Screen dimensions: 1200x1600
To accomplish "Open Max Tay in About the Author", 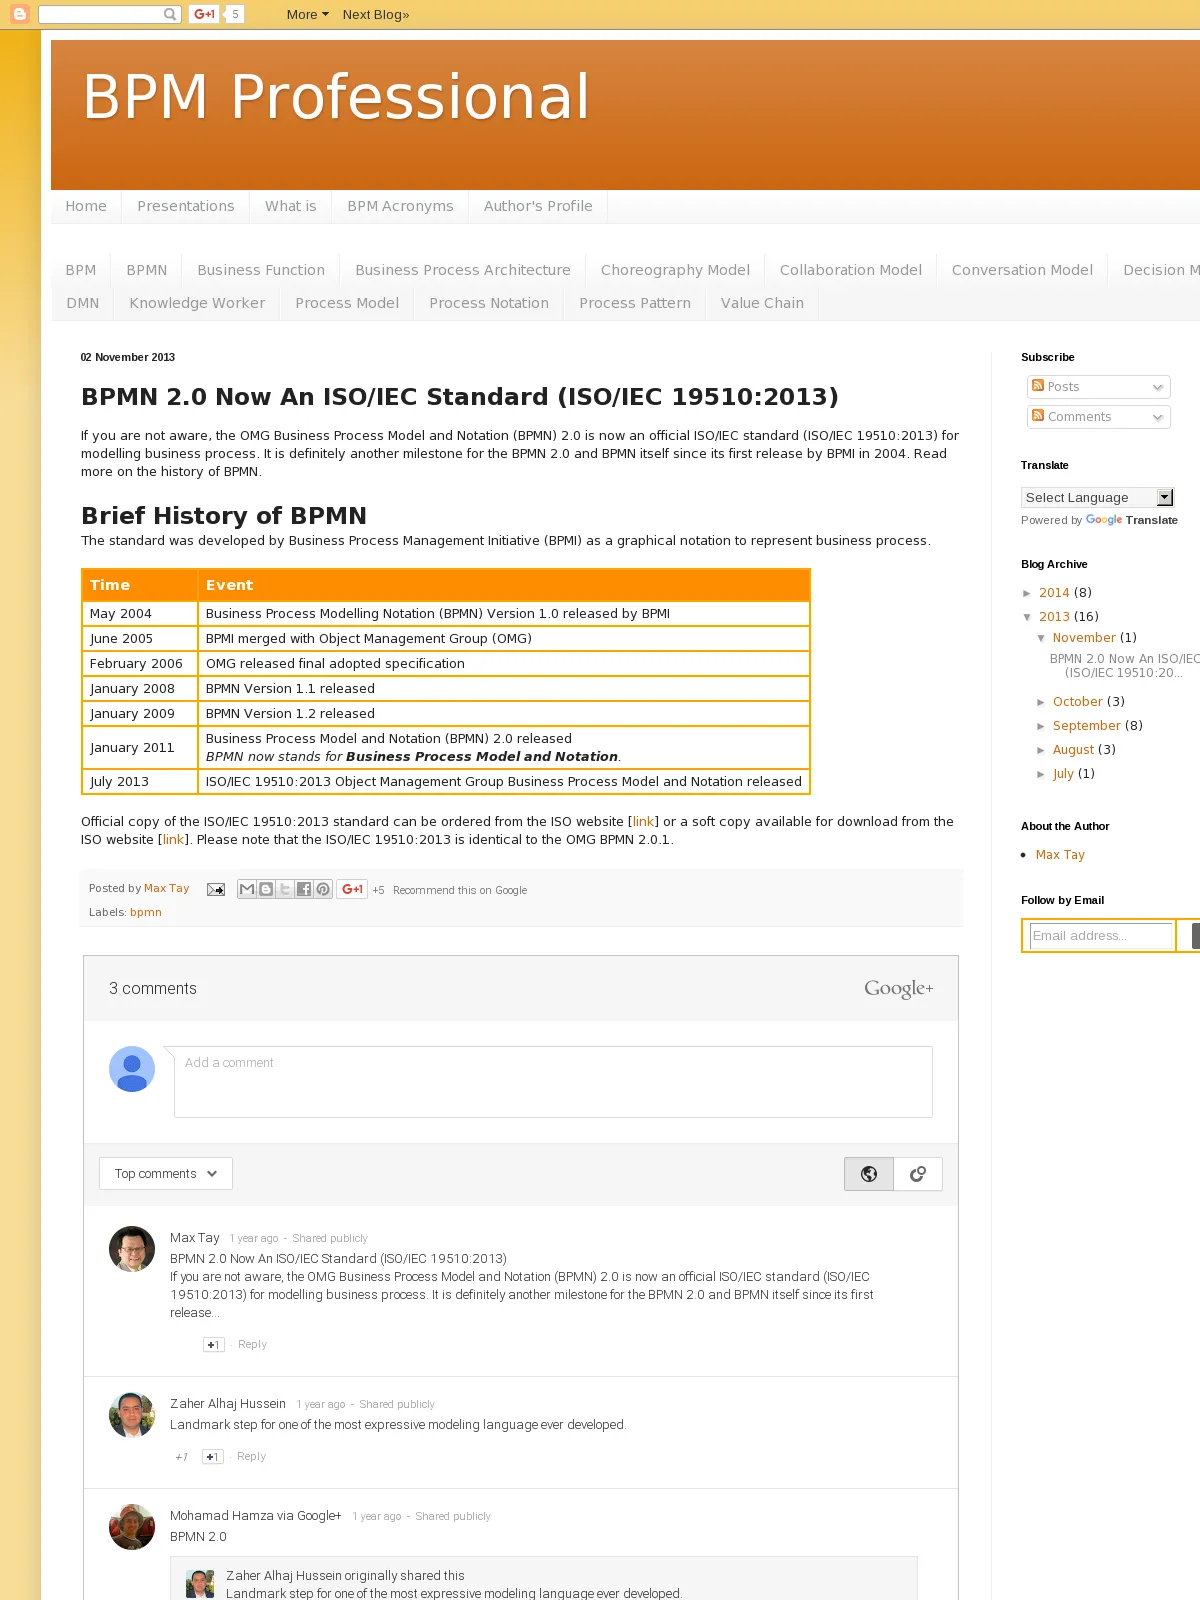I will click(1060, 855).
